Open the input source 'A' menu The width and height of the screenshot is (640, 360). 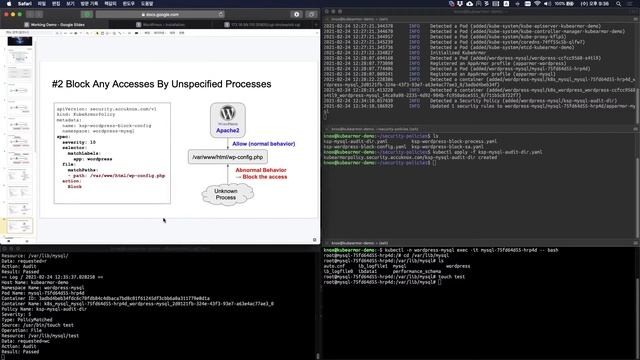point(506,4)
